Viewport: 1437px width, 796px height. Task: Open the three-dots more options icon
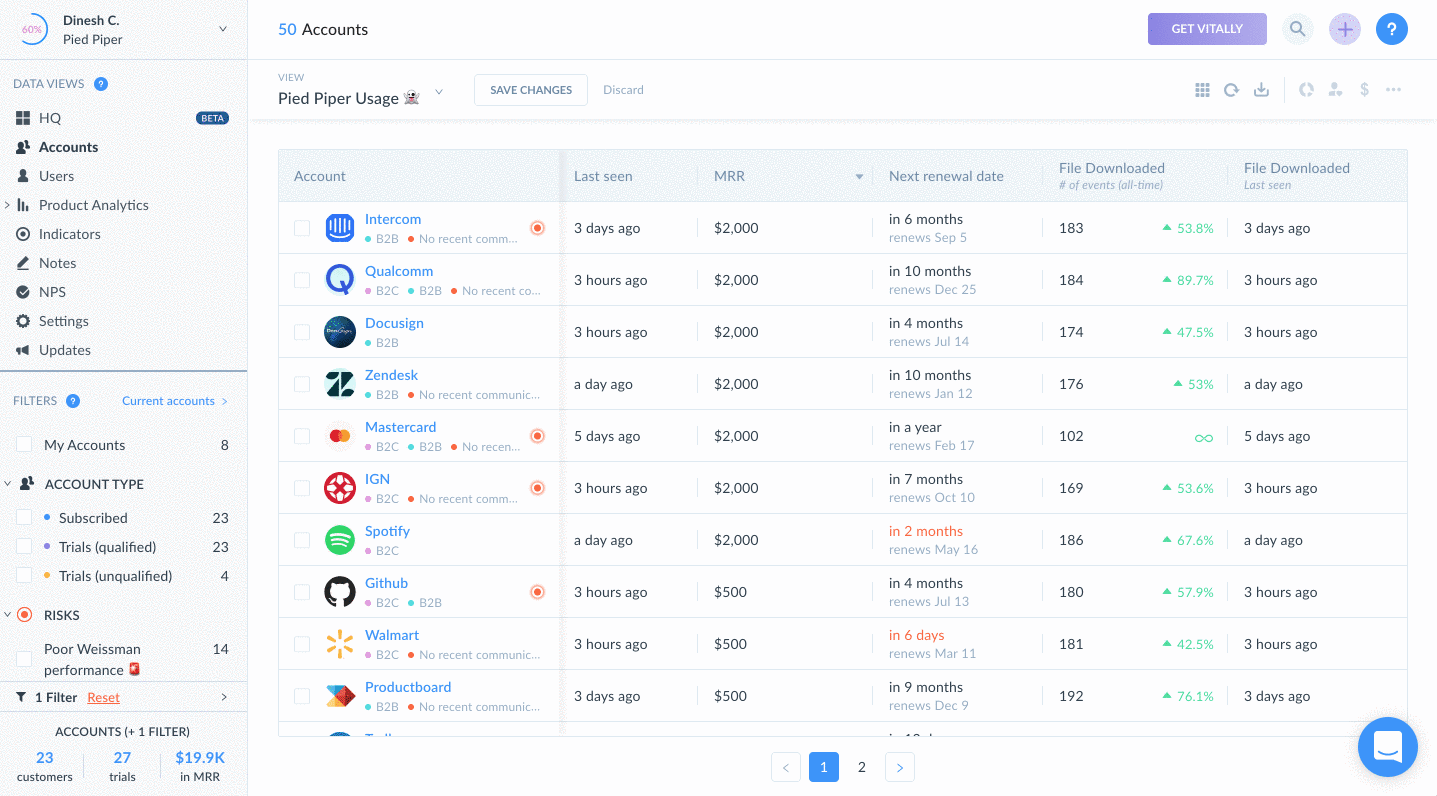(1393, 90)
